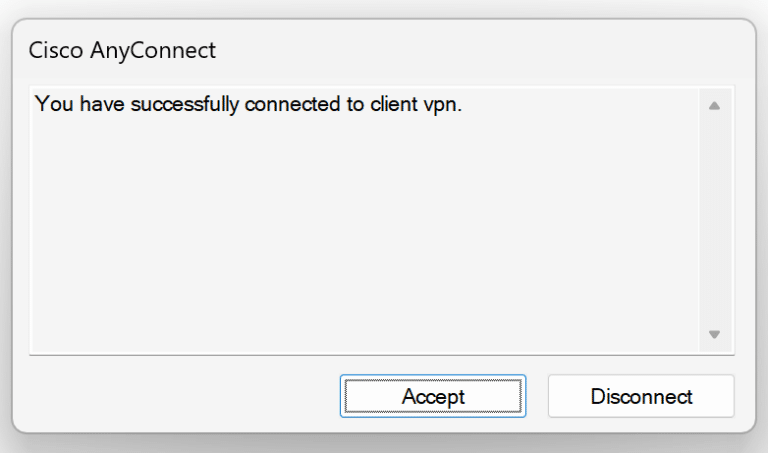Screen dimensions: 768x453
Task: Accept the VPN connection banner
Action: coord(433,396)
